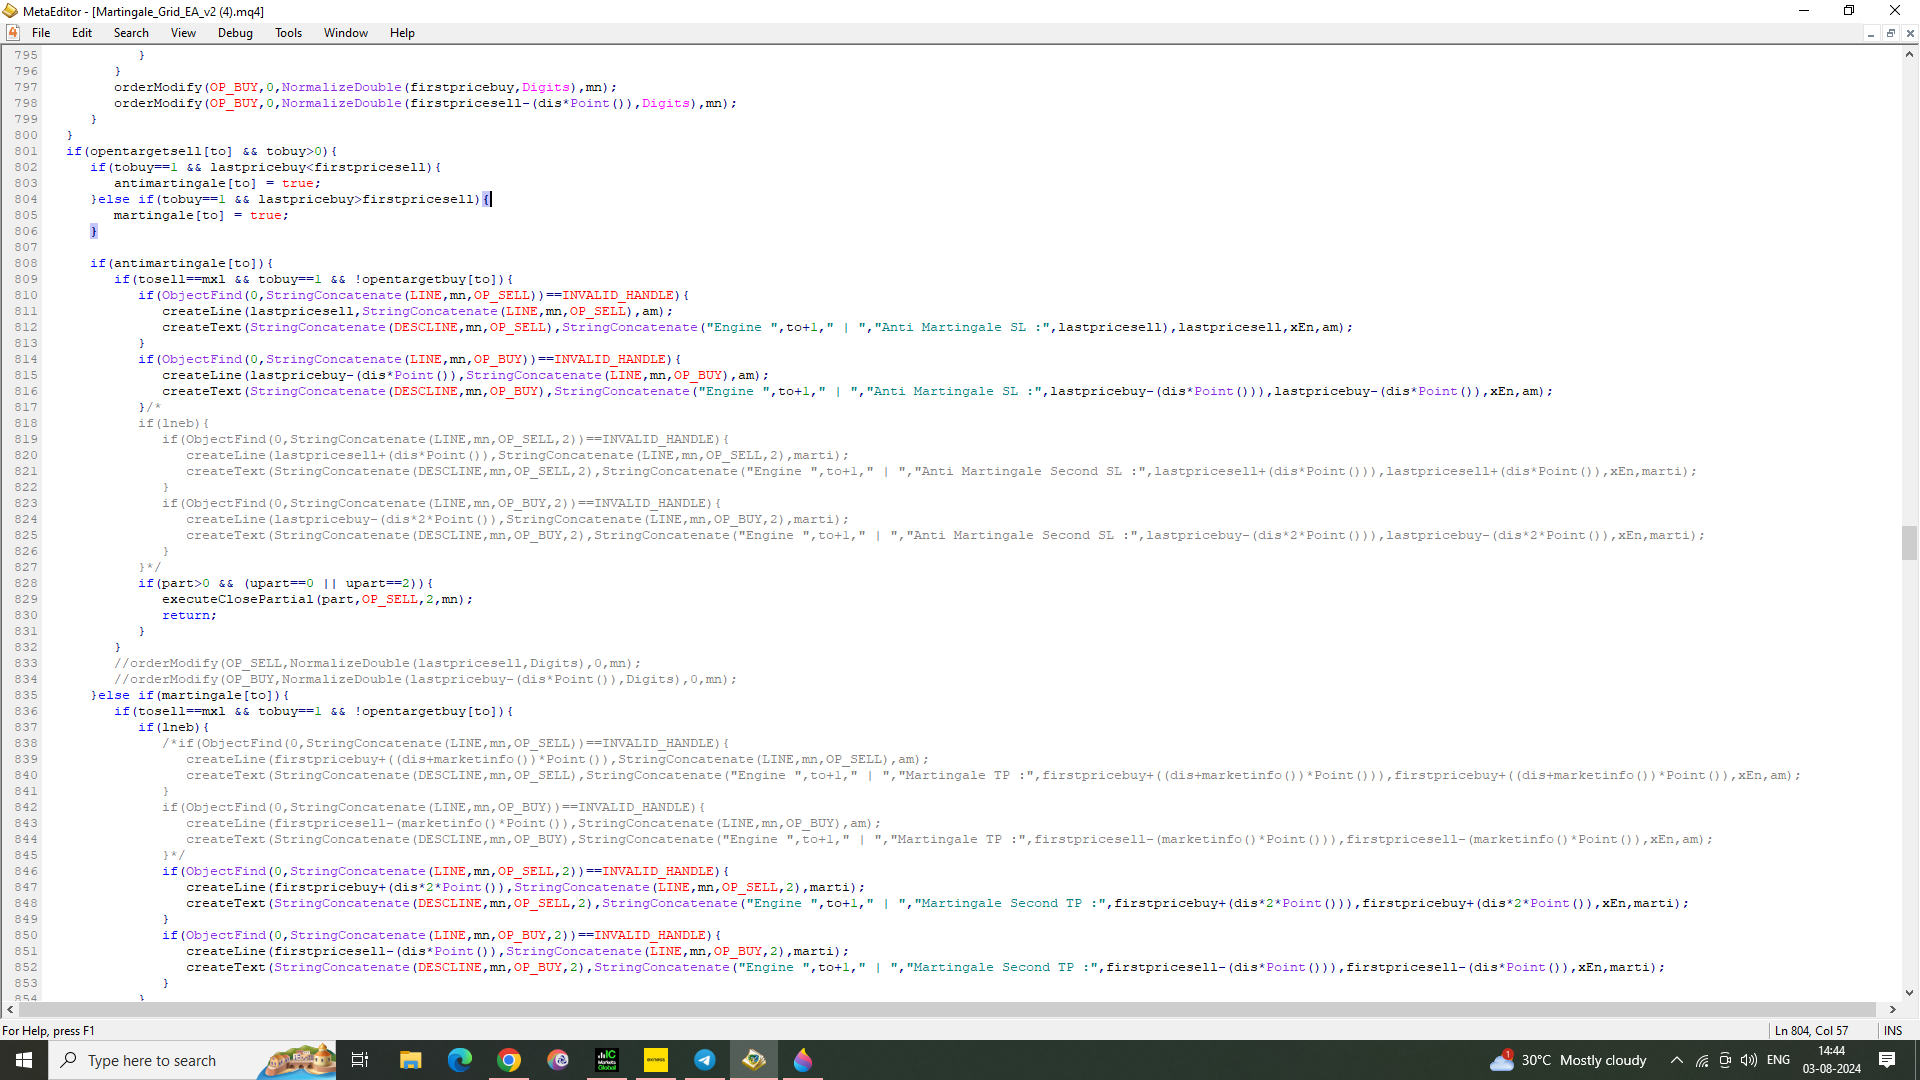Switch to Google Chrome in the taskbar
Viewport: 1920px width, 1080px height.
[x=509, y=1060]
